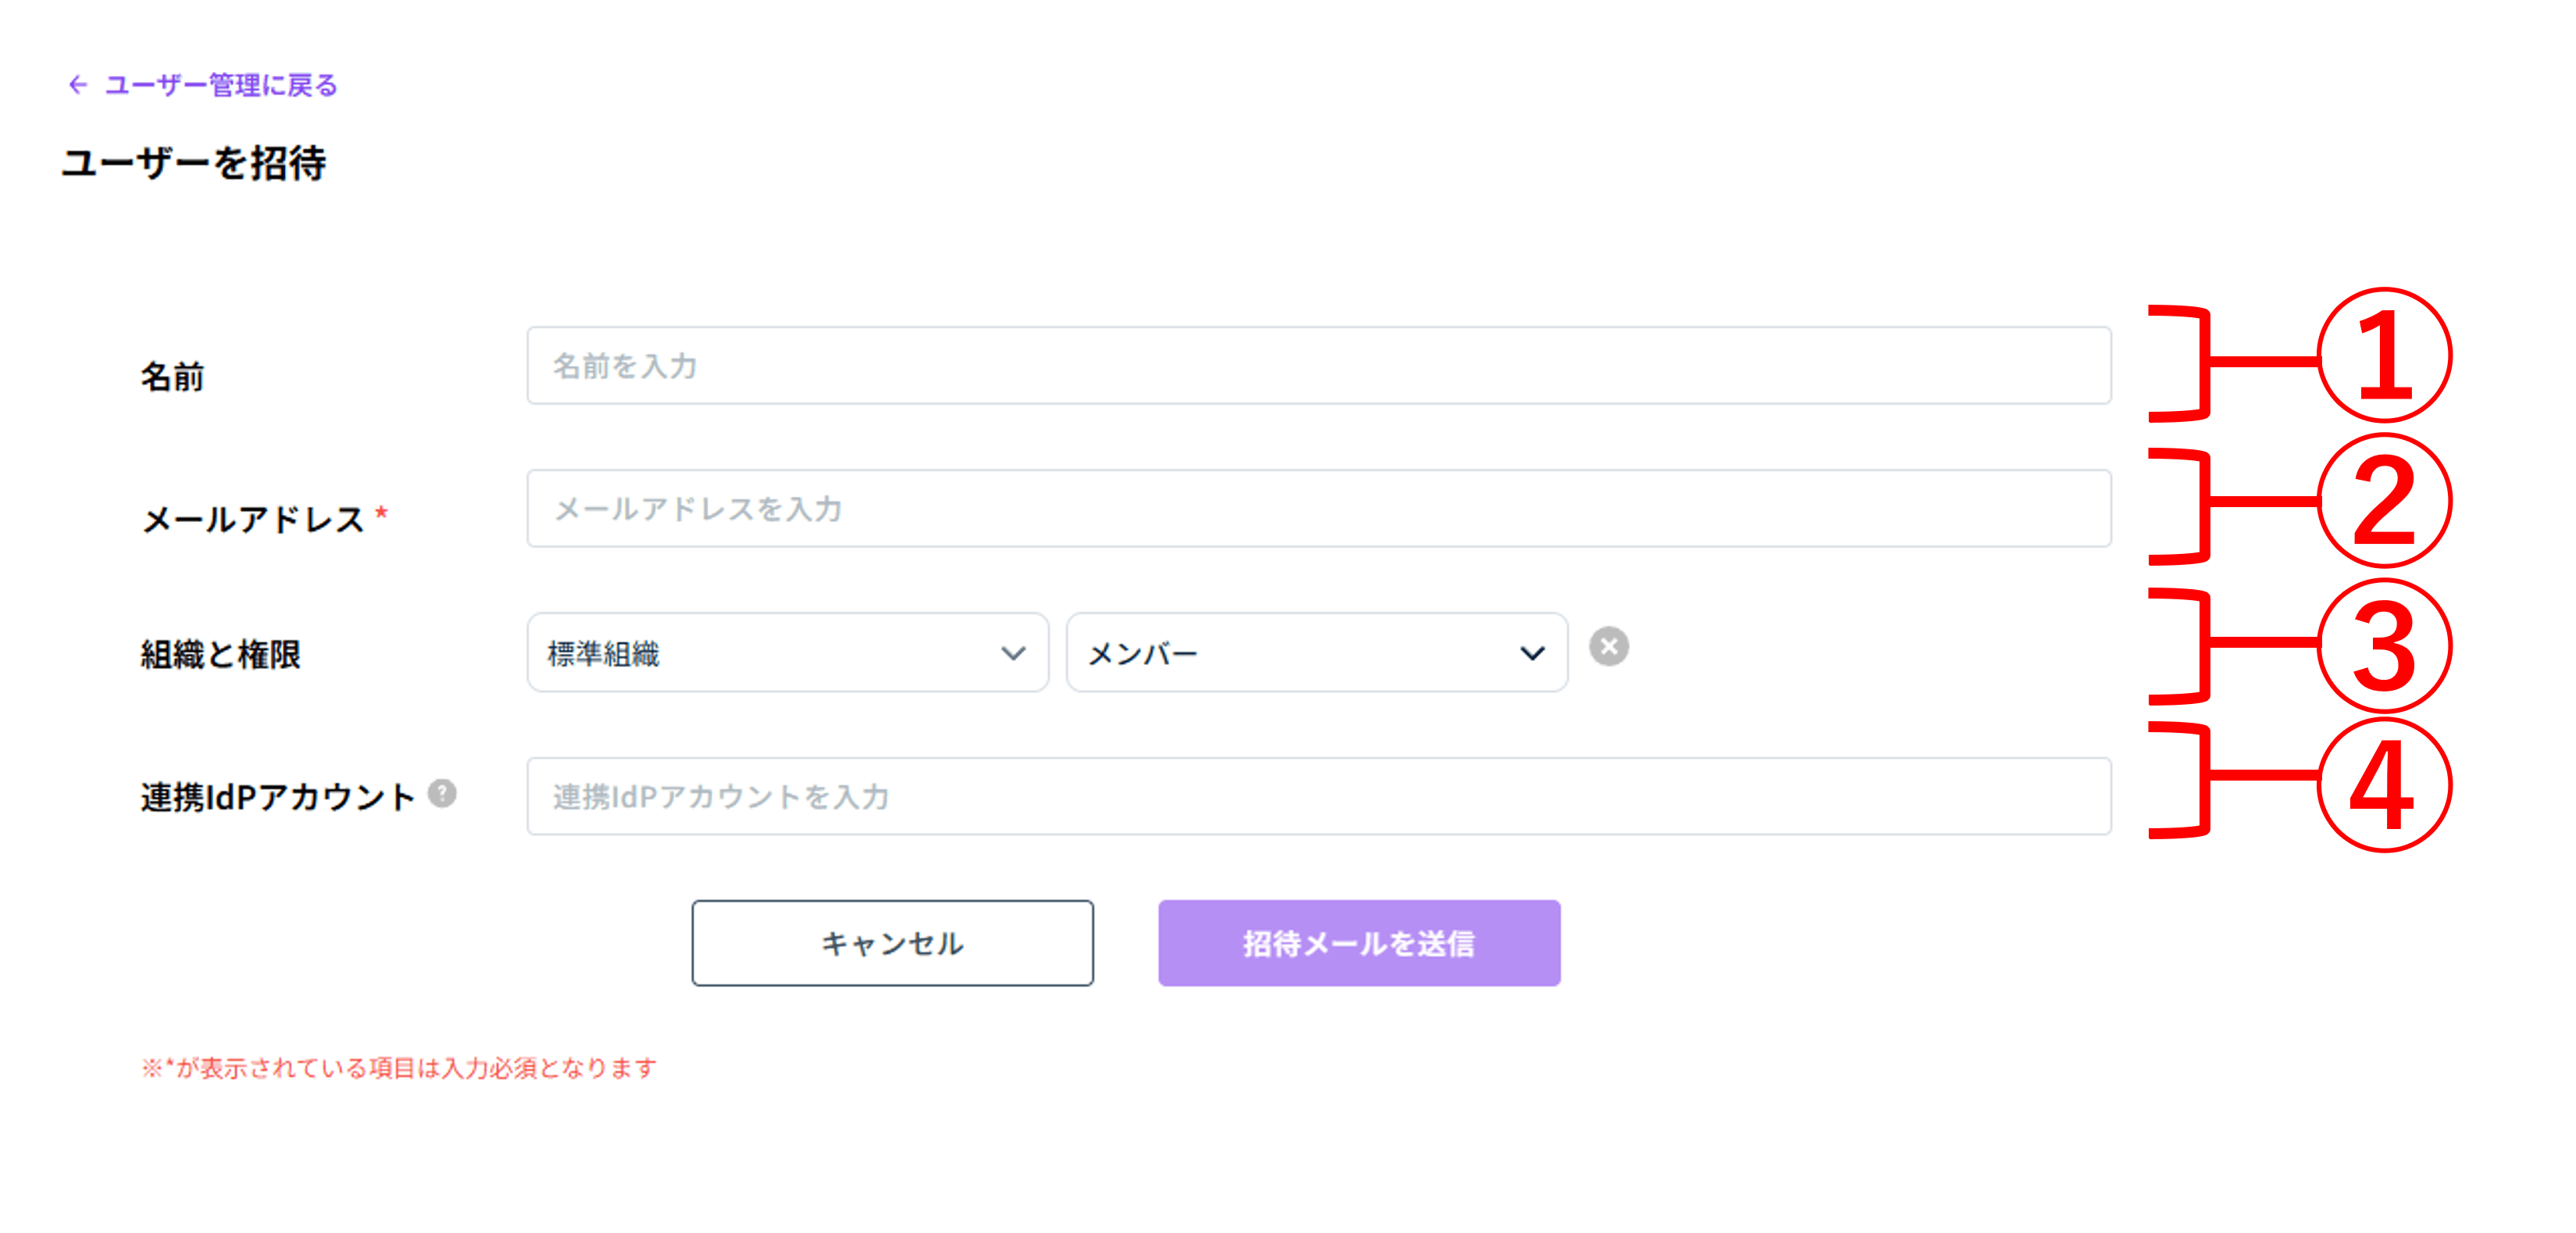Click the red circled number 2 annotation
Image resolution: width=2576 pixels, height=1233 pixels.
[2384, 500]
